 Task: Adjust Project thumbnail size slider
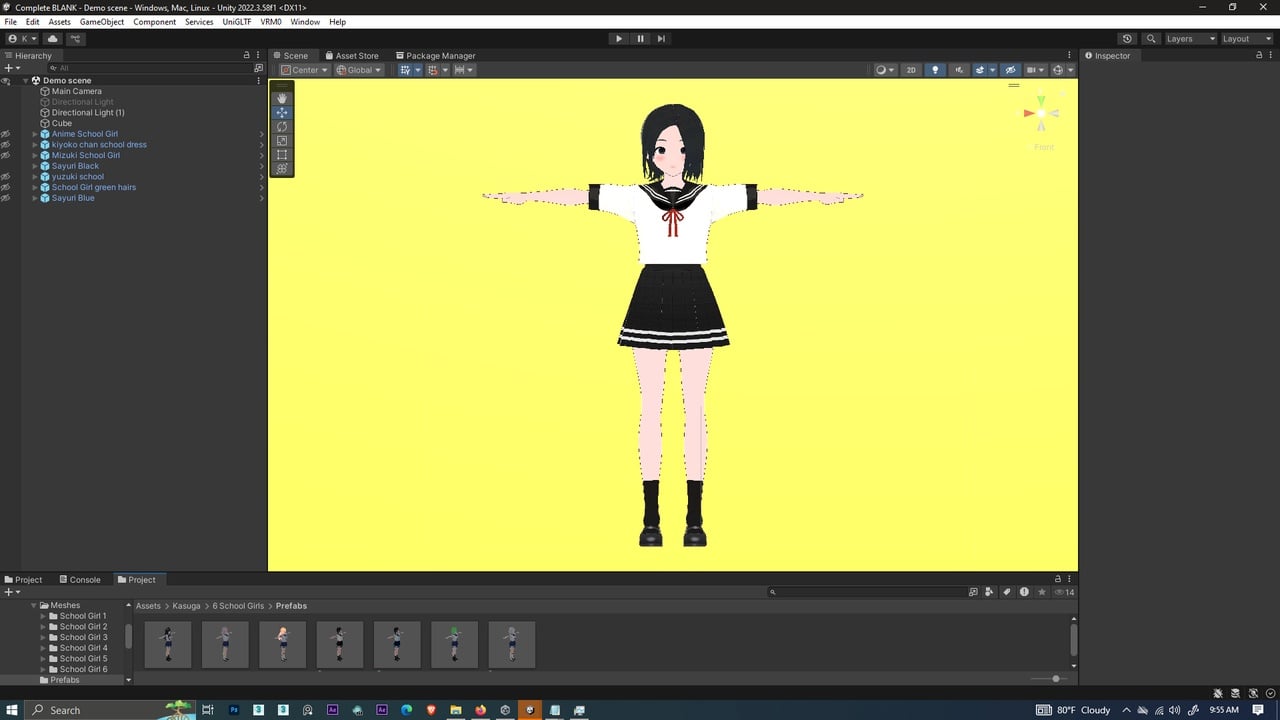(x=1048, y=679)
